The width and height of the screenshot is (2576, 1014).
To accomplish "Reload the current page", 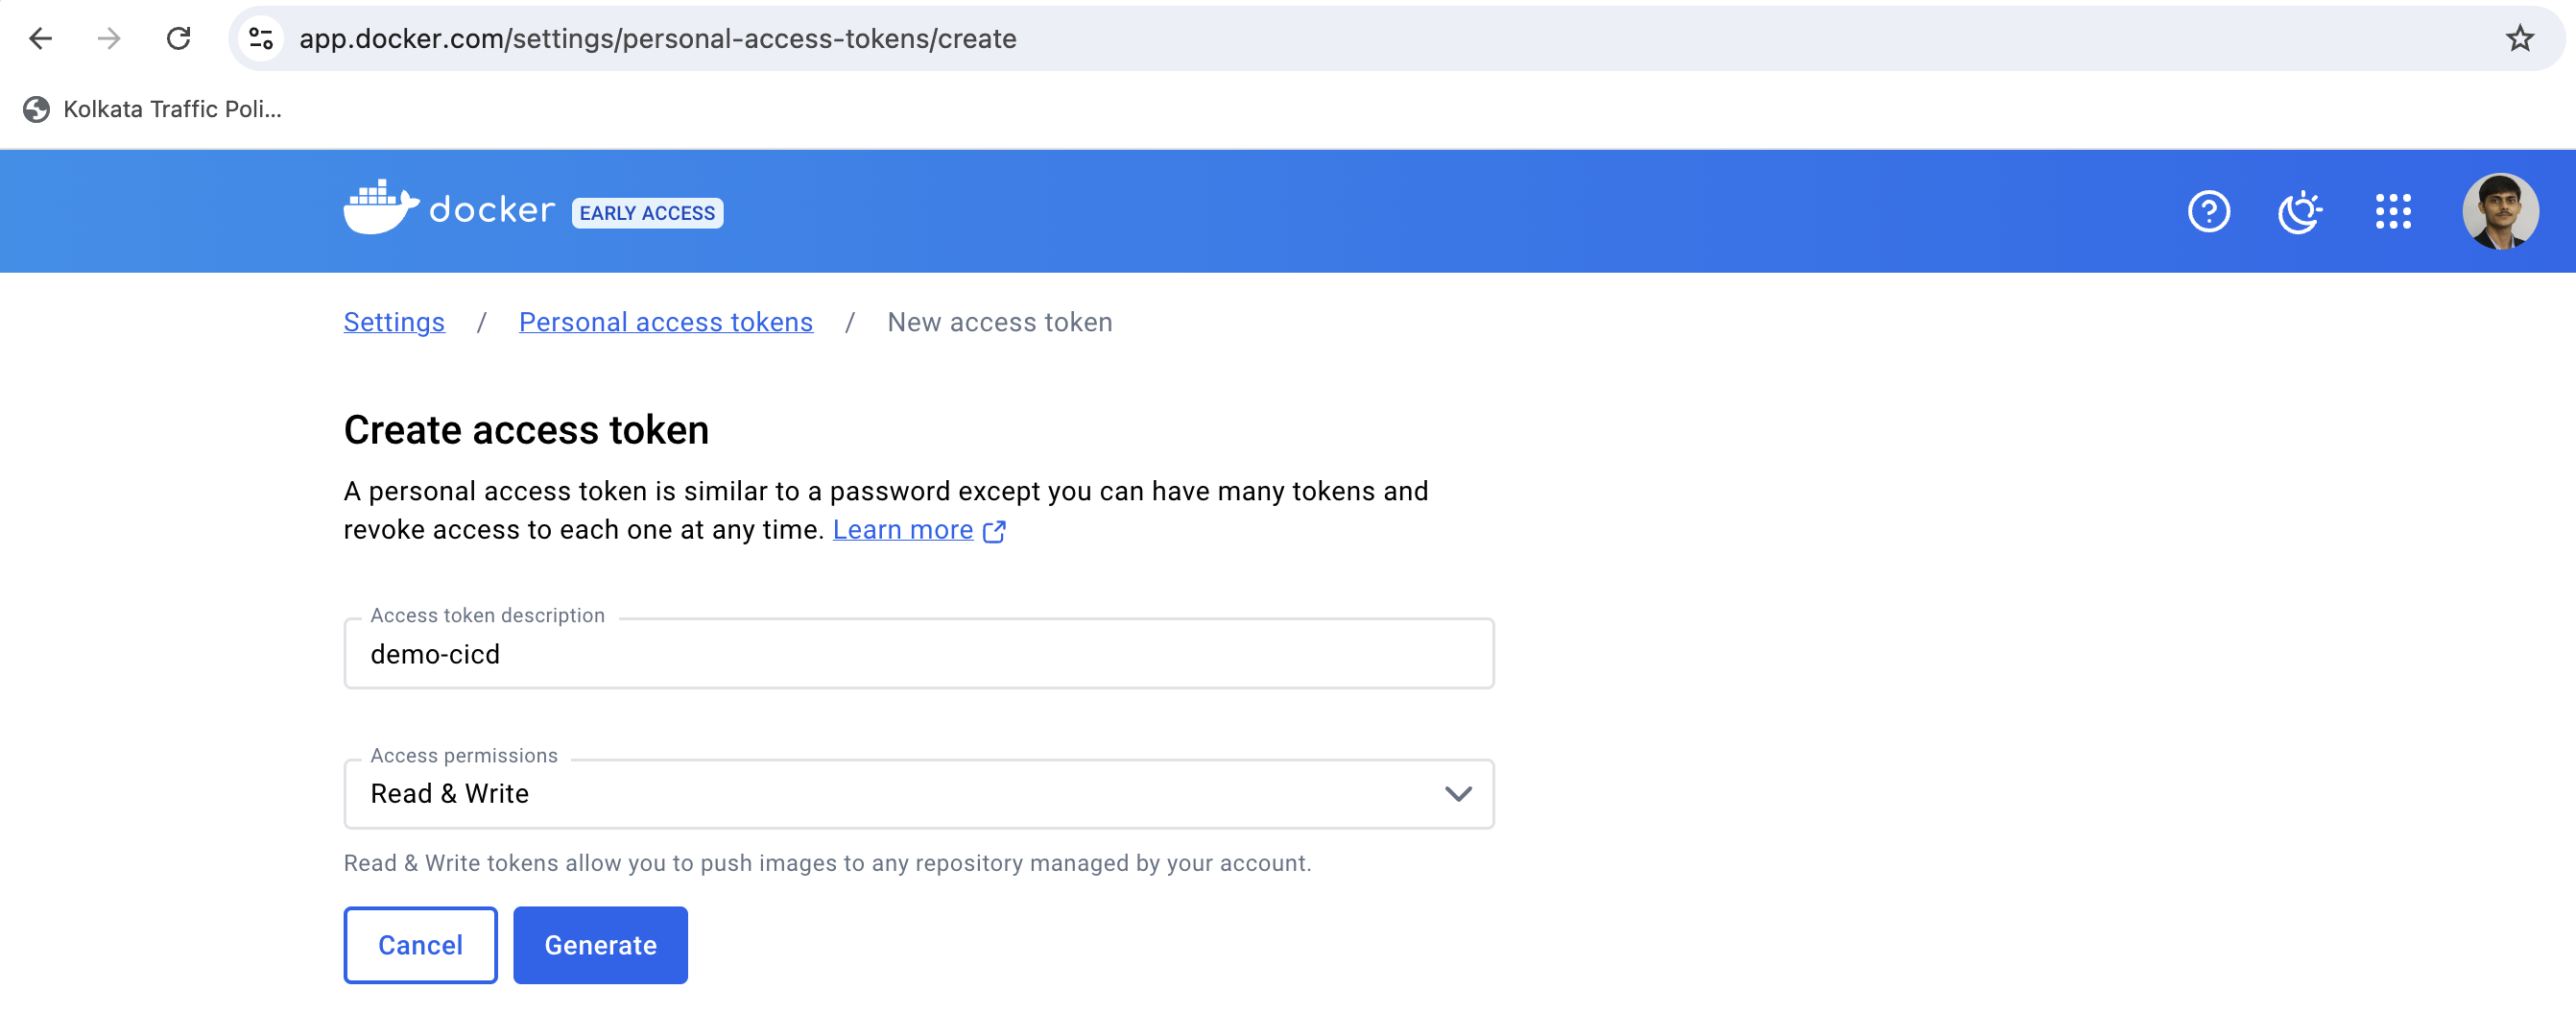I will (x=178, y=39).
